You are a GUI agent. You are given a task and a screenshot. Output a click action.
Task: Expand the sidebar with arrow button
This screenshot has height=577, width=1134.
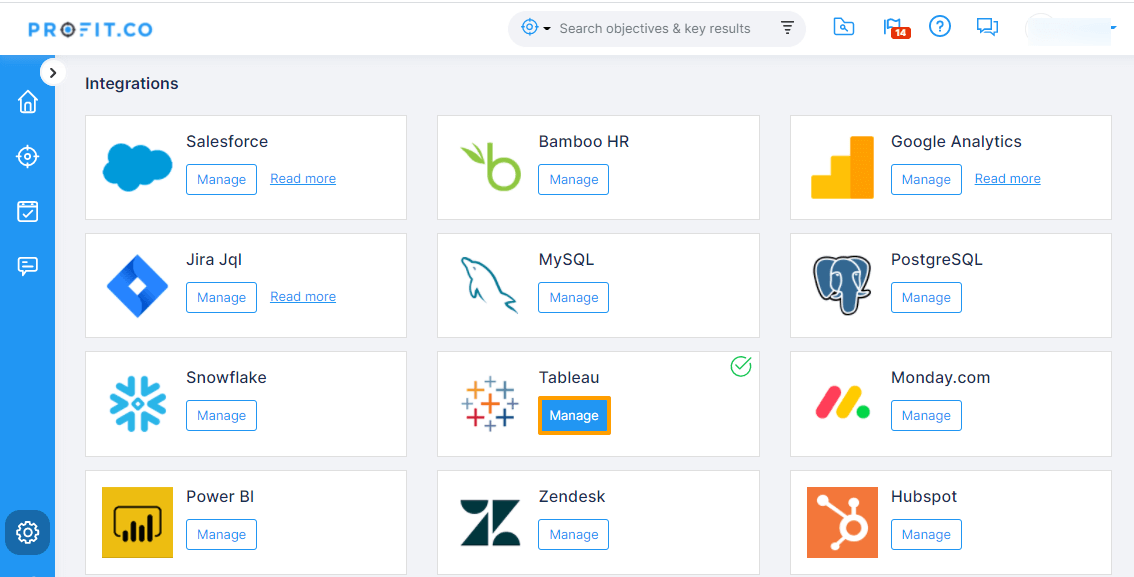[x=52, y=72]
